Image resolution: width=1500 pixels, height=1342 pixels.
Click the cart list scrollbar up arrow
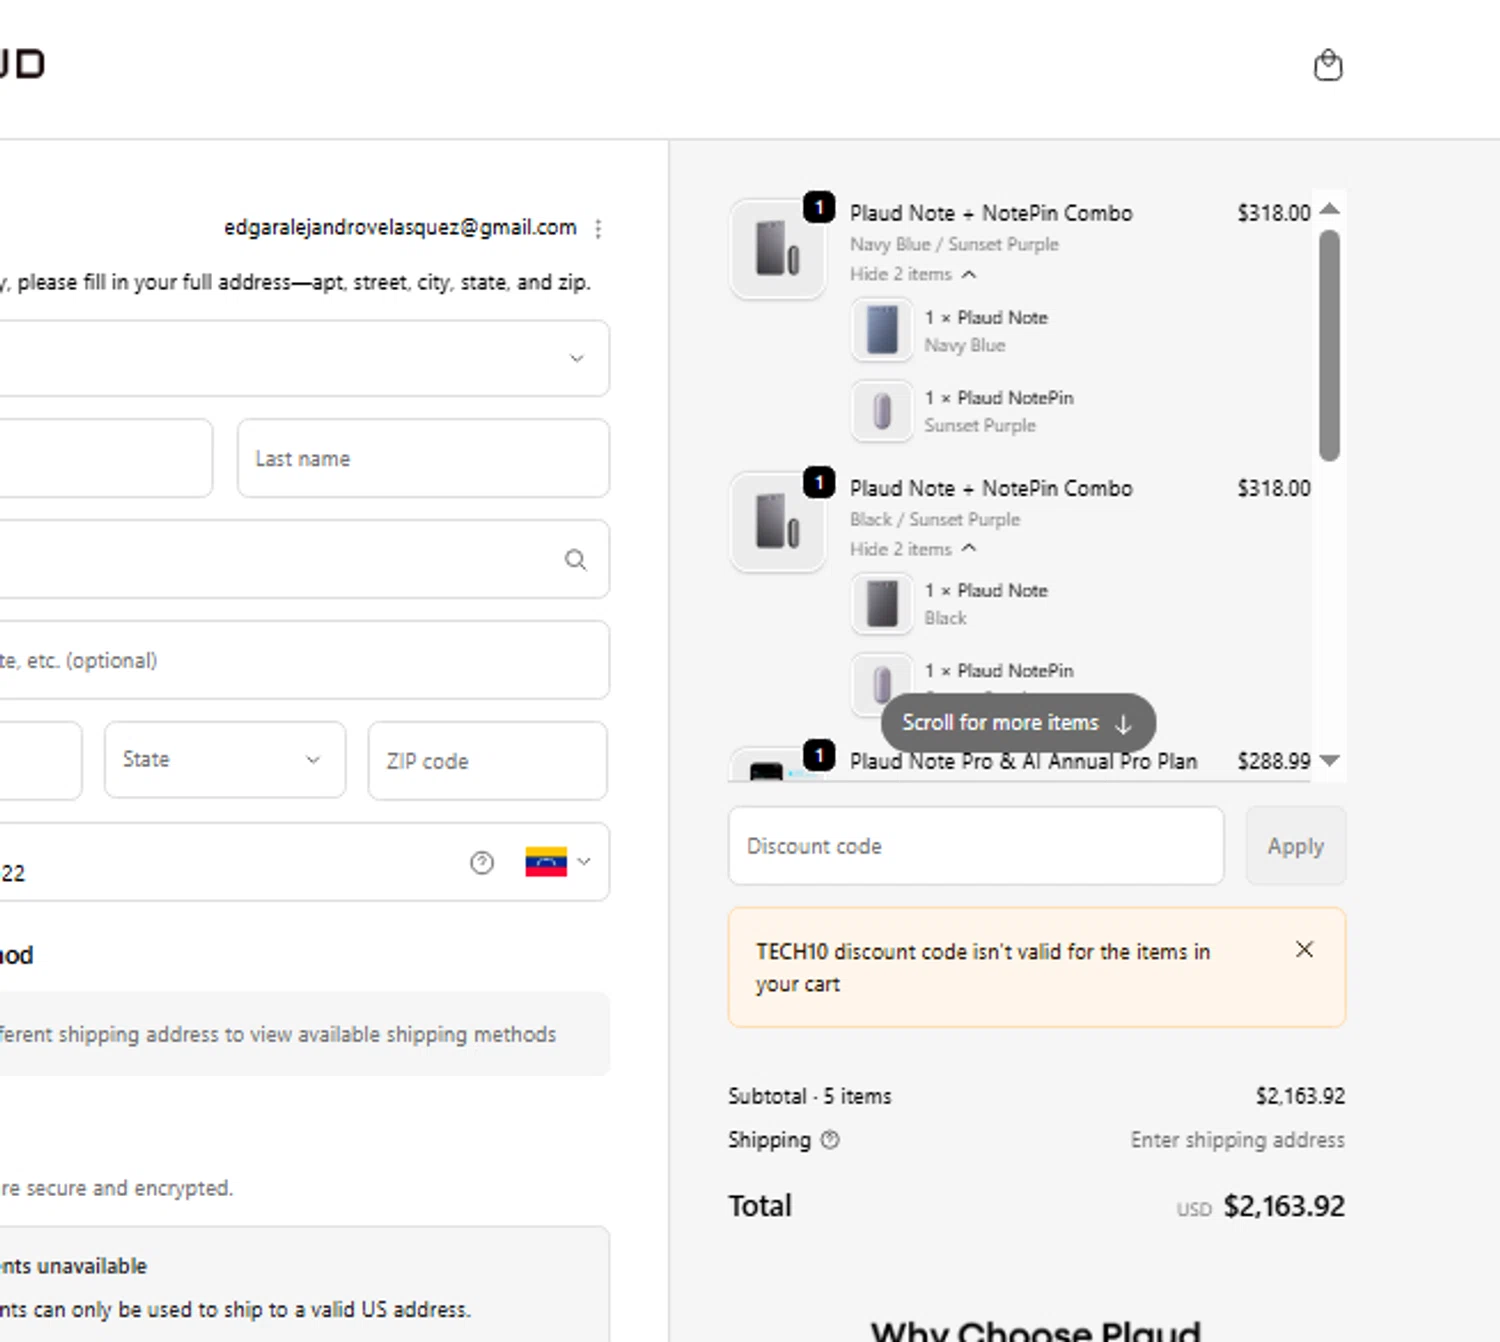tap(1329, 208)
